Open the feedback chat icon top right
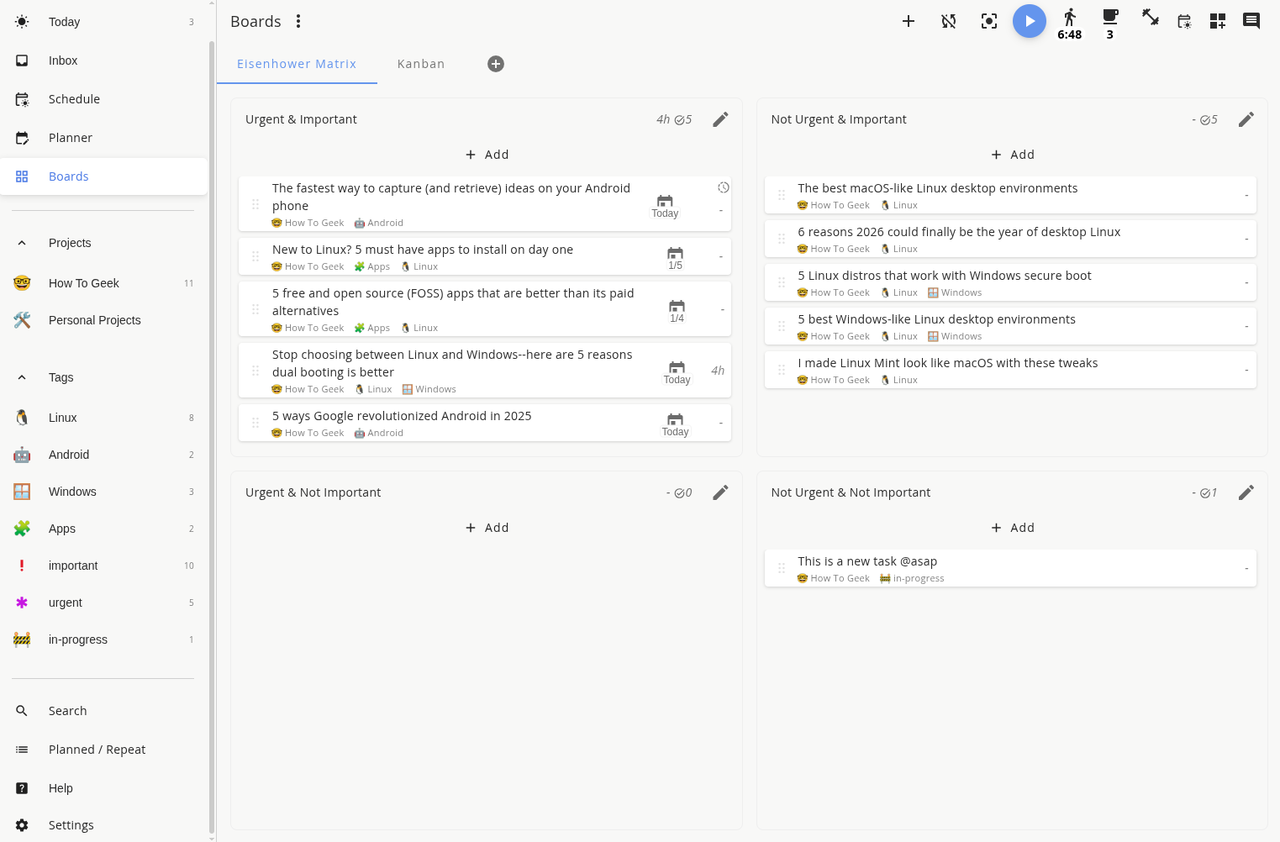 pos(1249,20)
